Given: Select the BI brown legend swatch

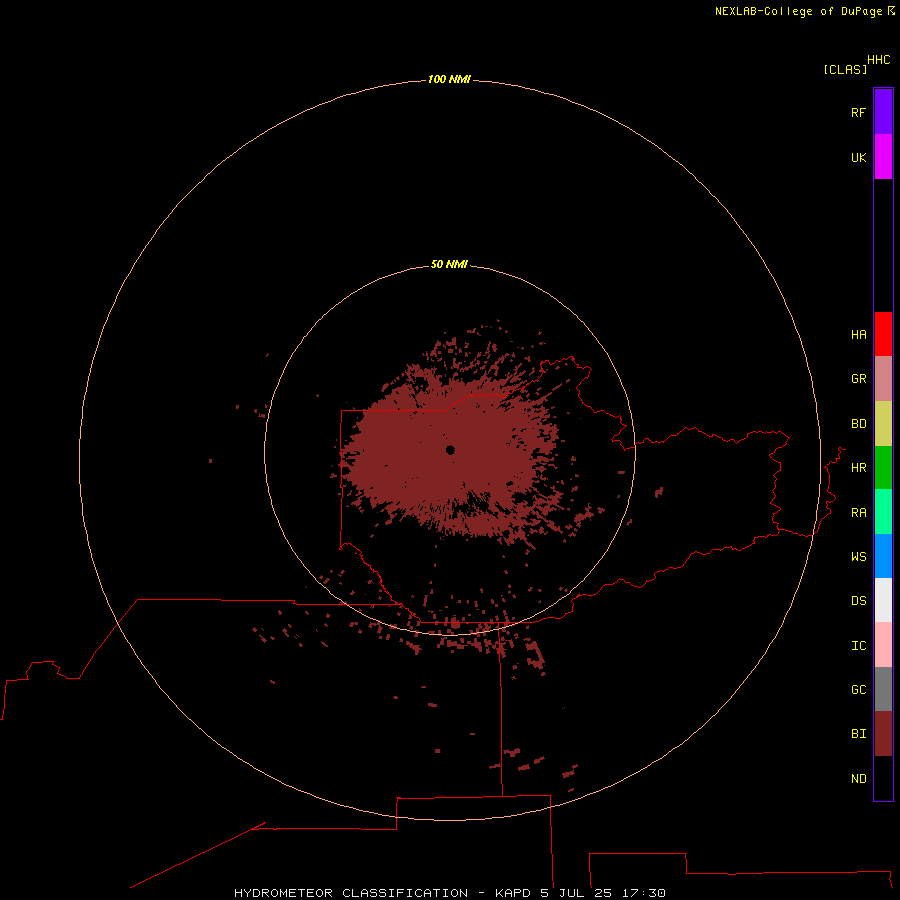Looking at the screenshot, I should (883, 734).
